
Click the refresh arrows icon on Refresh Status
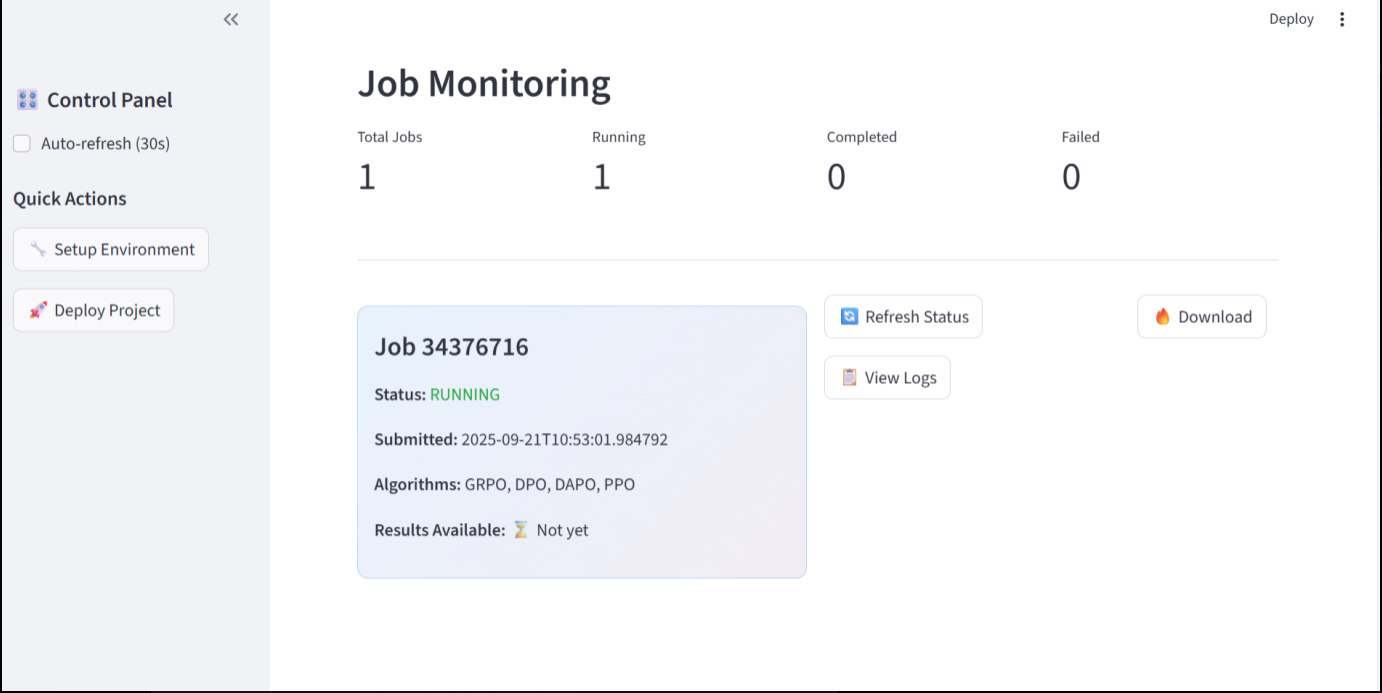click(x=849, y=317)
